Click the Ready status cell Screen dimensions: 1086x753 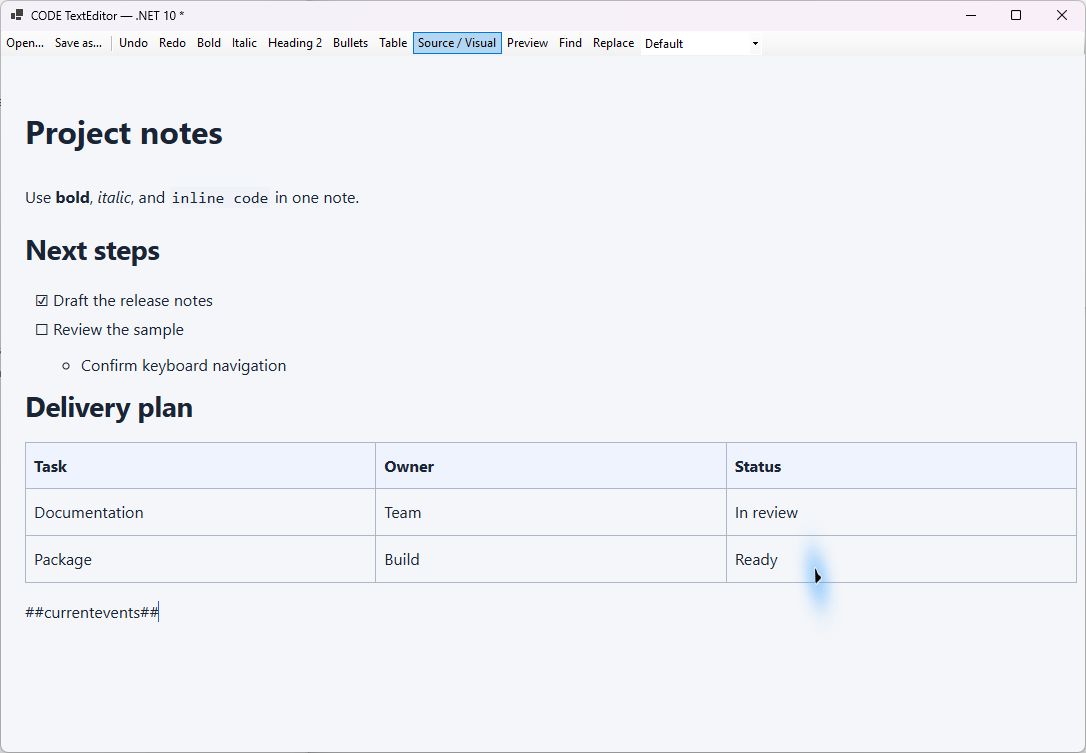tap(901, 559)
